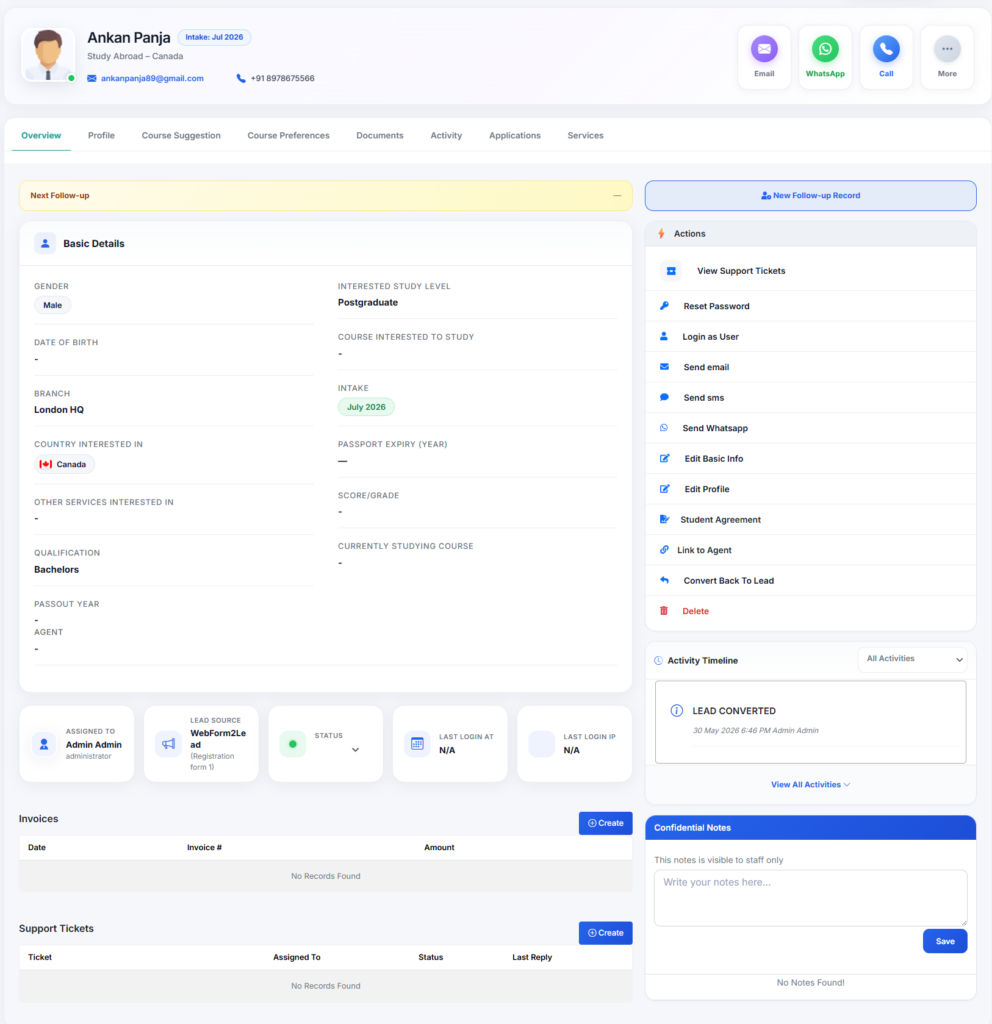Create a new invoice
The height and width of the screenshot is (1024, 992).
point(605,823)
